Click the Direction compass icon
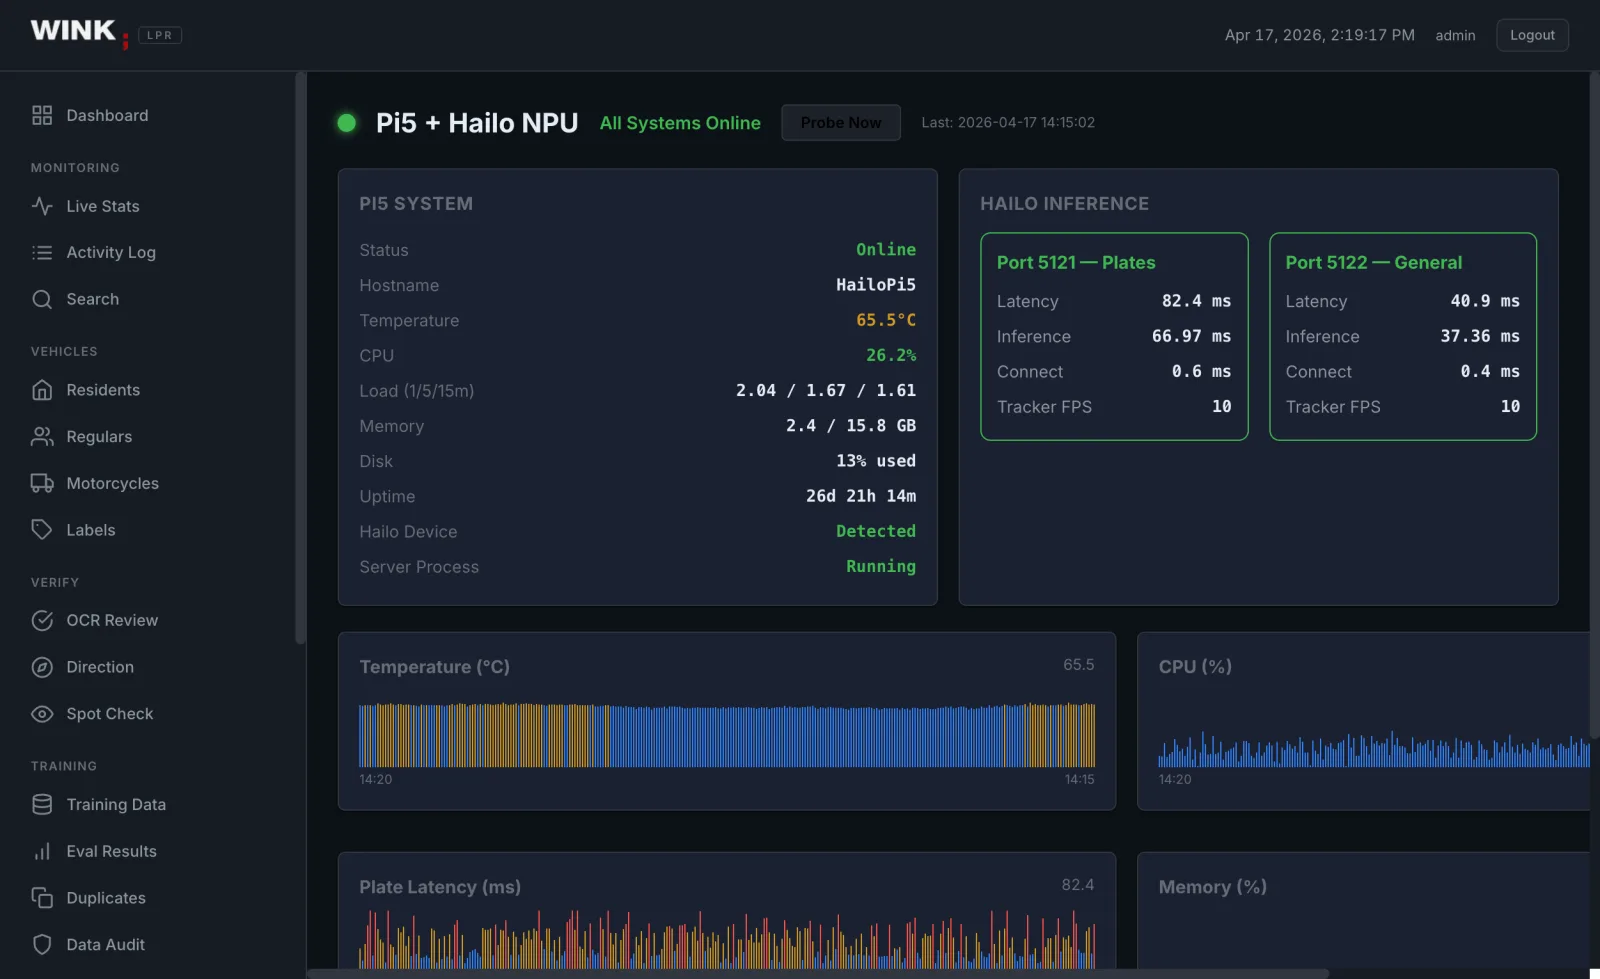This screenshot has height=979, width=1600. click(x=42, y=667)
